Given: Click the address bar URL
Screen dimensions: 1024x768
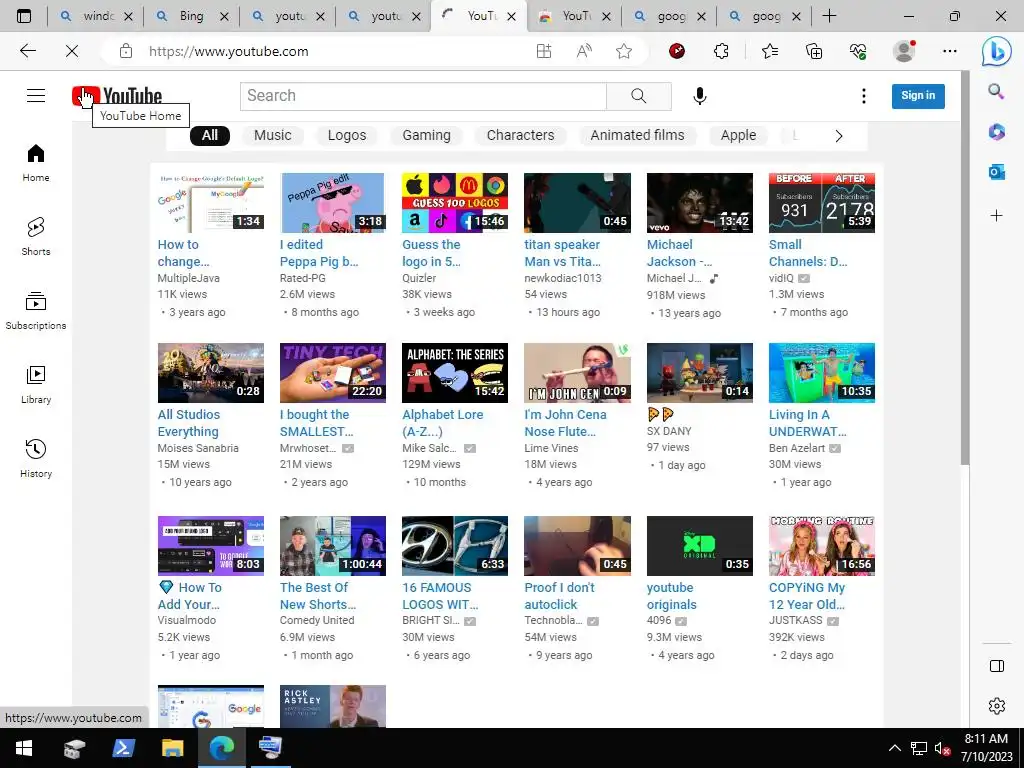Looking at the screenshot, I should [x=229, y=51].
